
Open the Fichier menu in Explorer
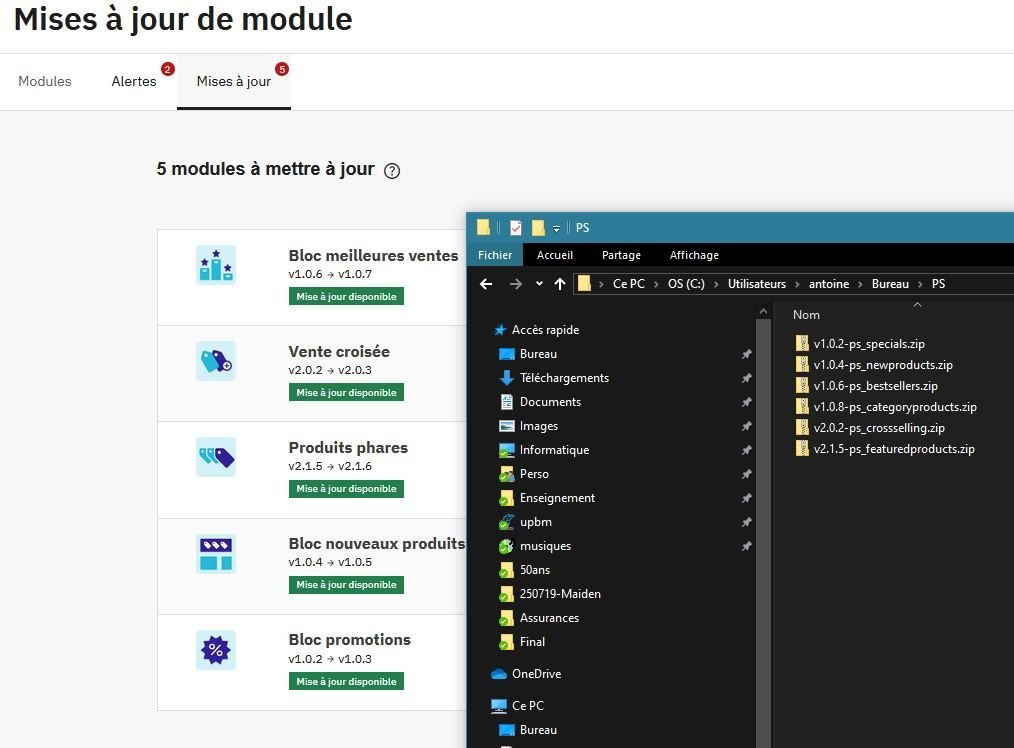point(495,255)
